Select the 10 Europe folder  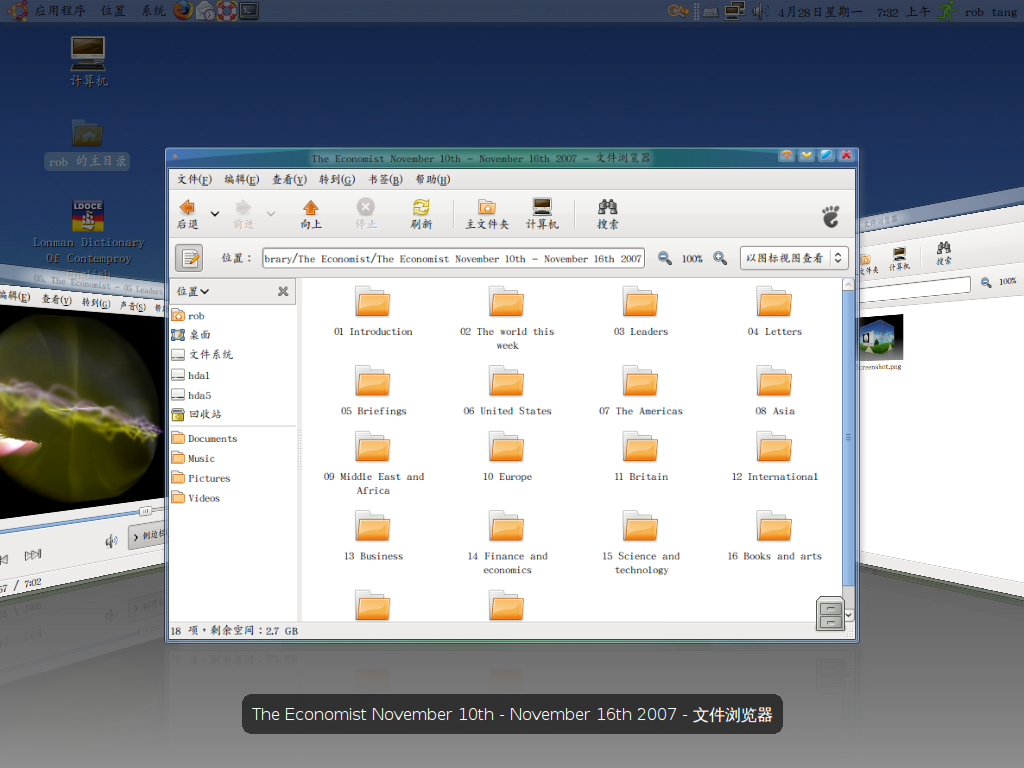tap(507, 457)
